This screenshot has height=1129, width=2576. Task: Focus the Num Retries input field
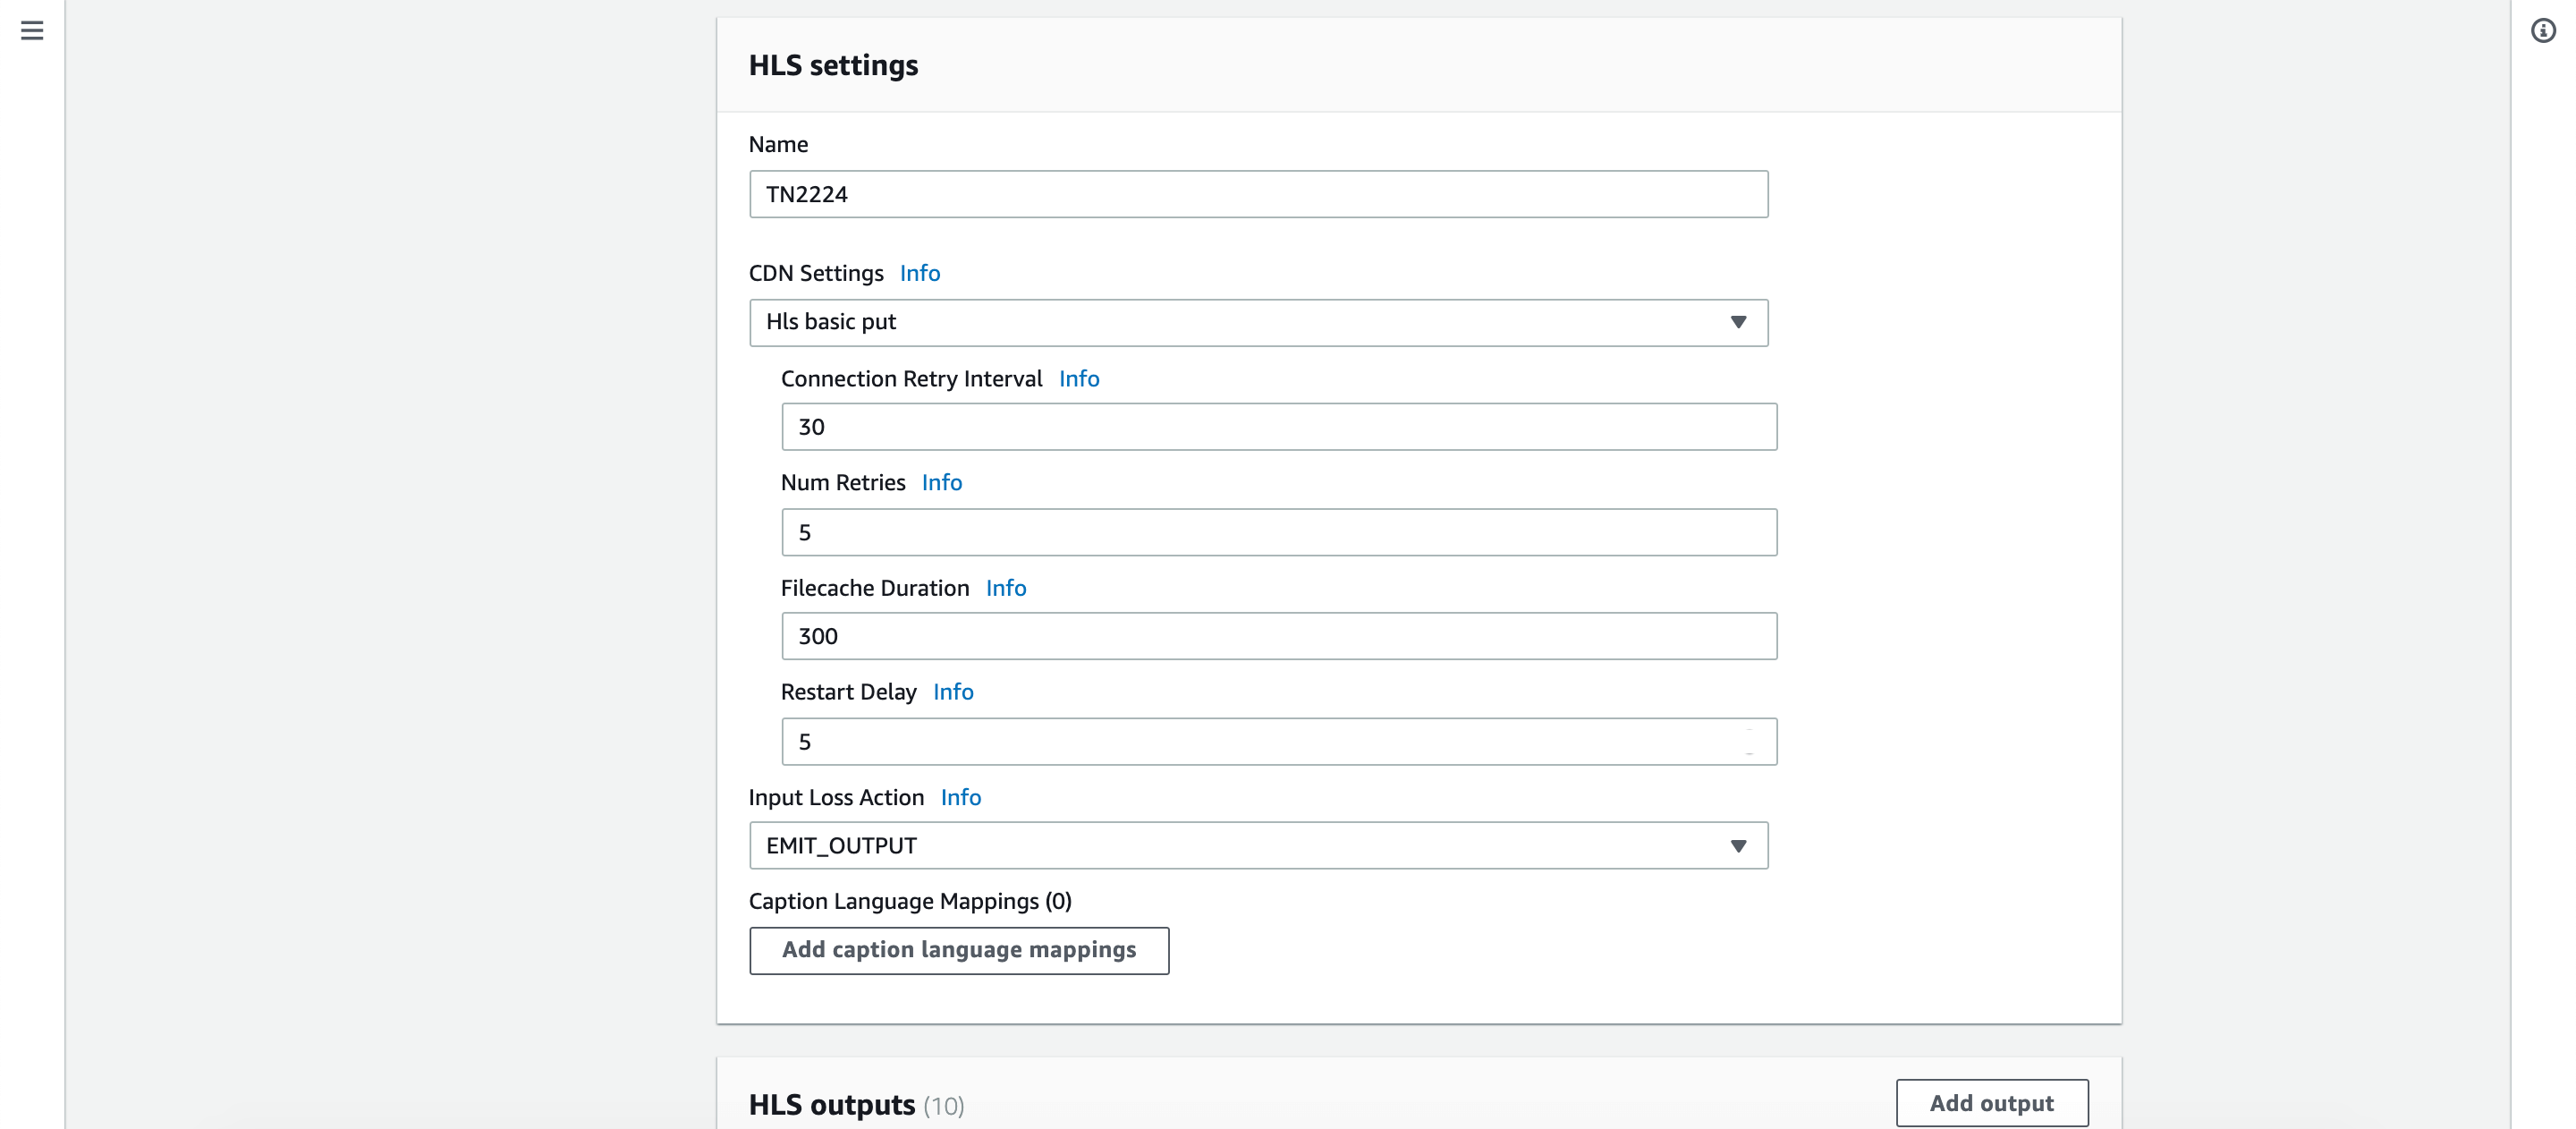[x=1278, y=532]
